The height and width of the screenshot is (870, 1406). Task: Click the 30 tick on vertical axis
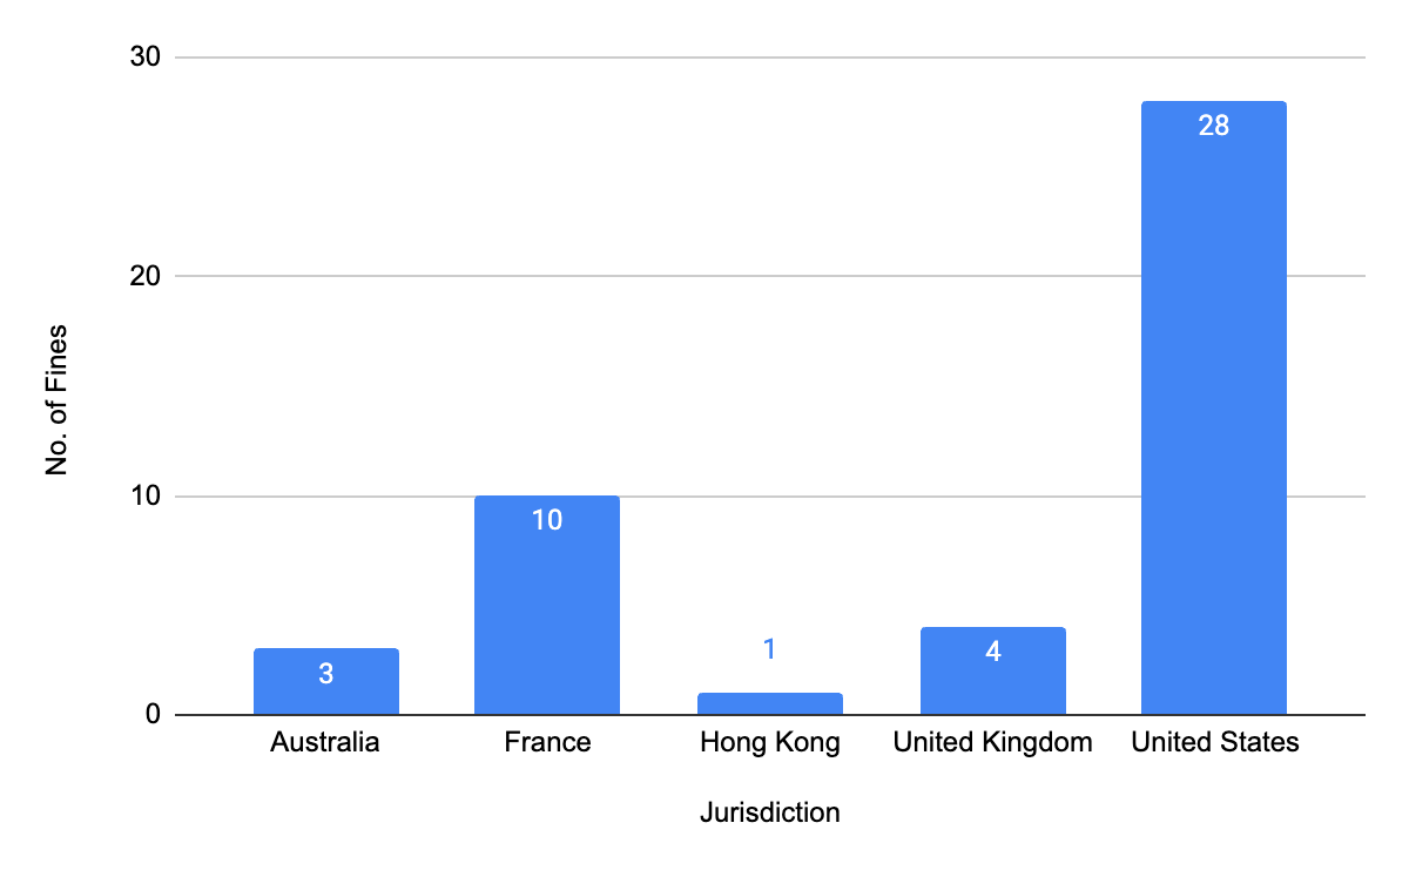(x=145, y=57)
